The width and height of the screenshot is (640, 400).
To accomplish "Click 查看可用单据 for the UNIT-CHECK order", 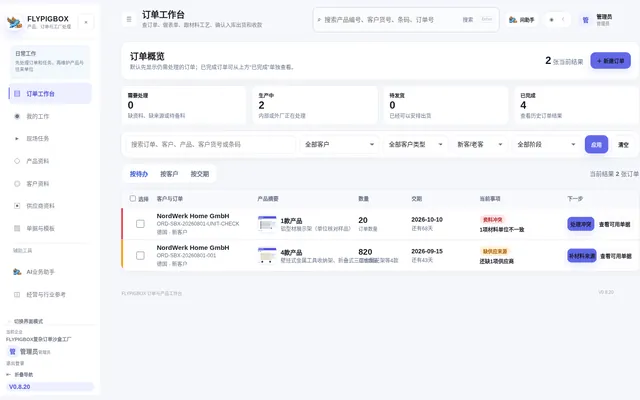I will [x=615, y=224].
